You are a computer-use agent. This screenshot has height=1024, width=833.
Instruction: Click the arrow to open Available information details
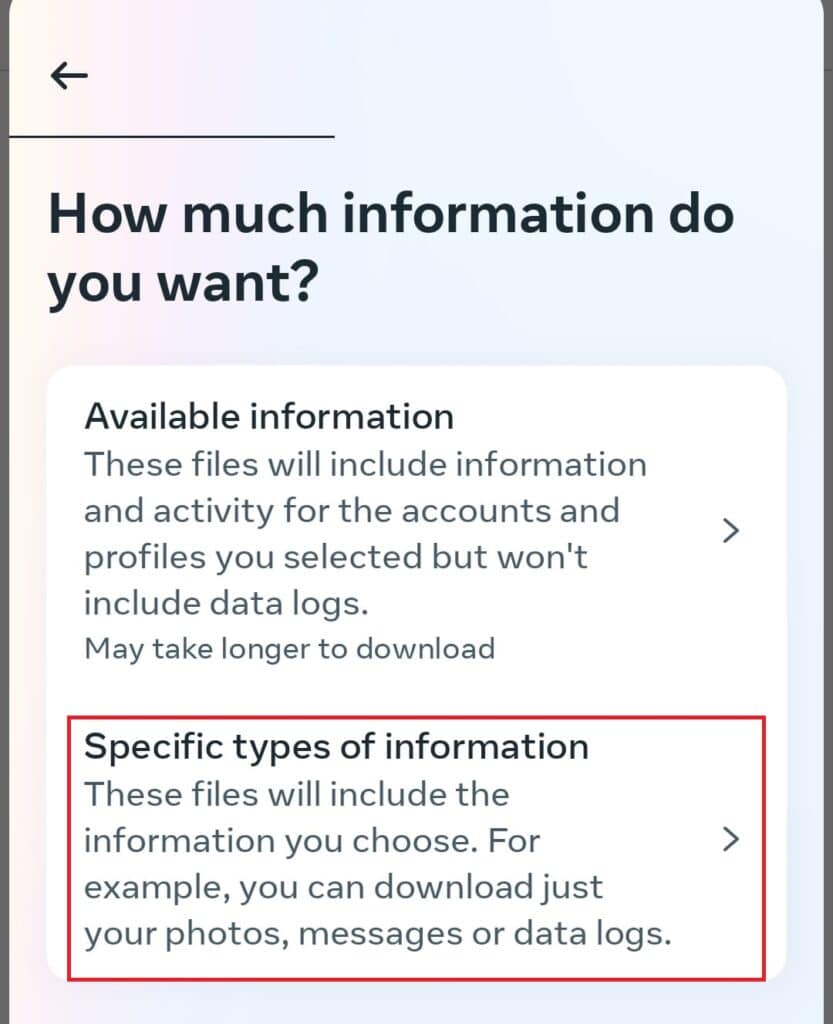[x=730, y=531]
